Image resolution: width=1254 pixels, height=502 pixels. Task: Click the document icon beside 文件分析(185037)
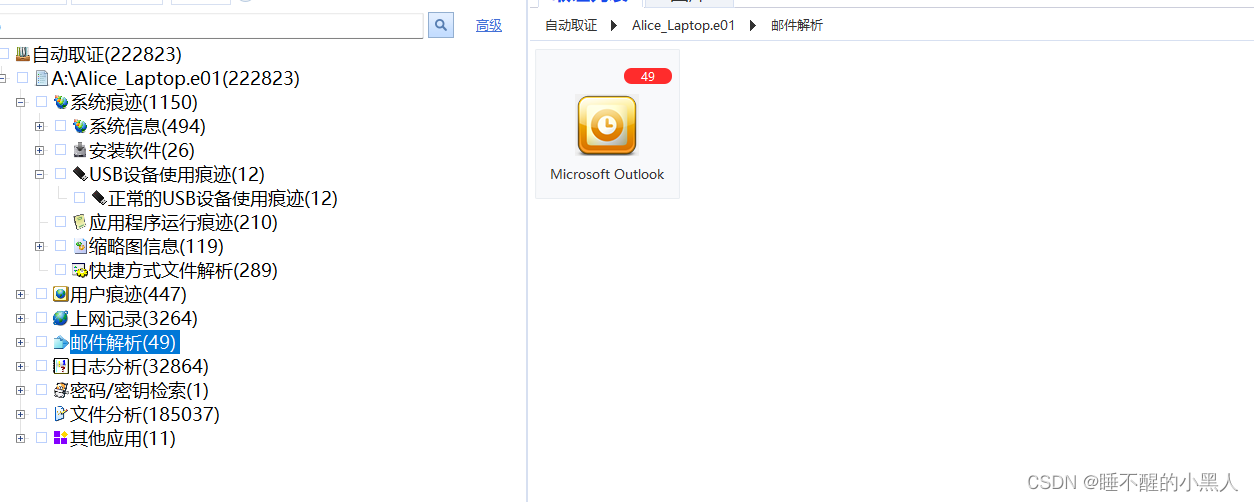pyautogui.click(x=61, y=414)
